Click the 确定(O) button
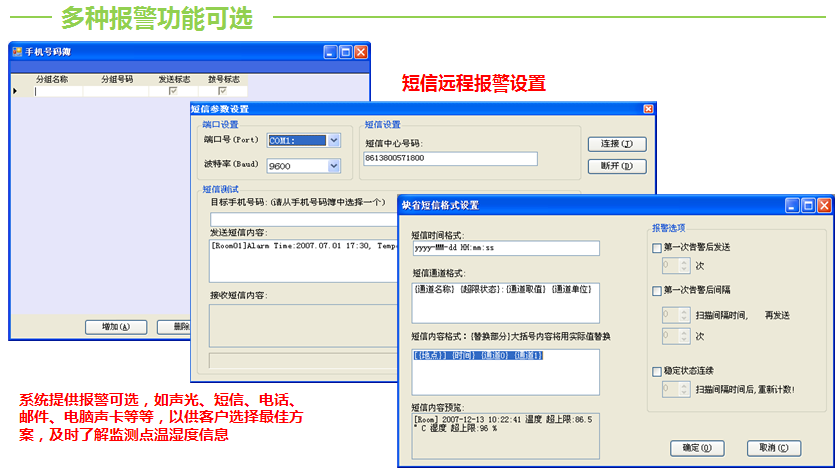839x471 pixels. click(x=697, y=449)
